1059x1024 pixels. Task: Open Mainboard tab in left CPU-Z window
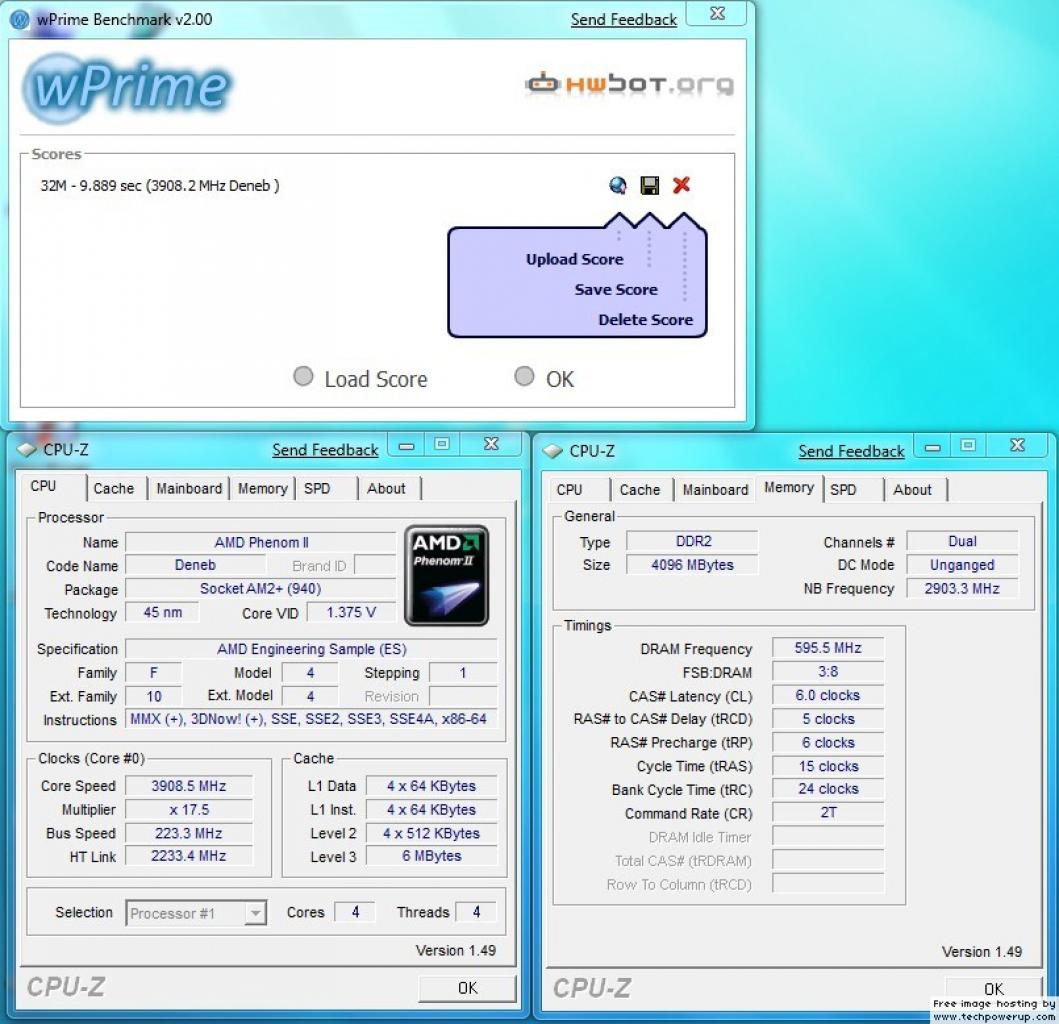coord(189,488)
